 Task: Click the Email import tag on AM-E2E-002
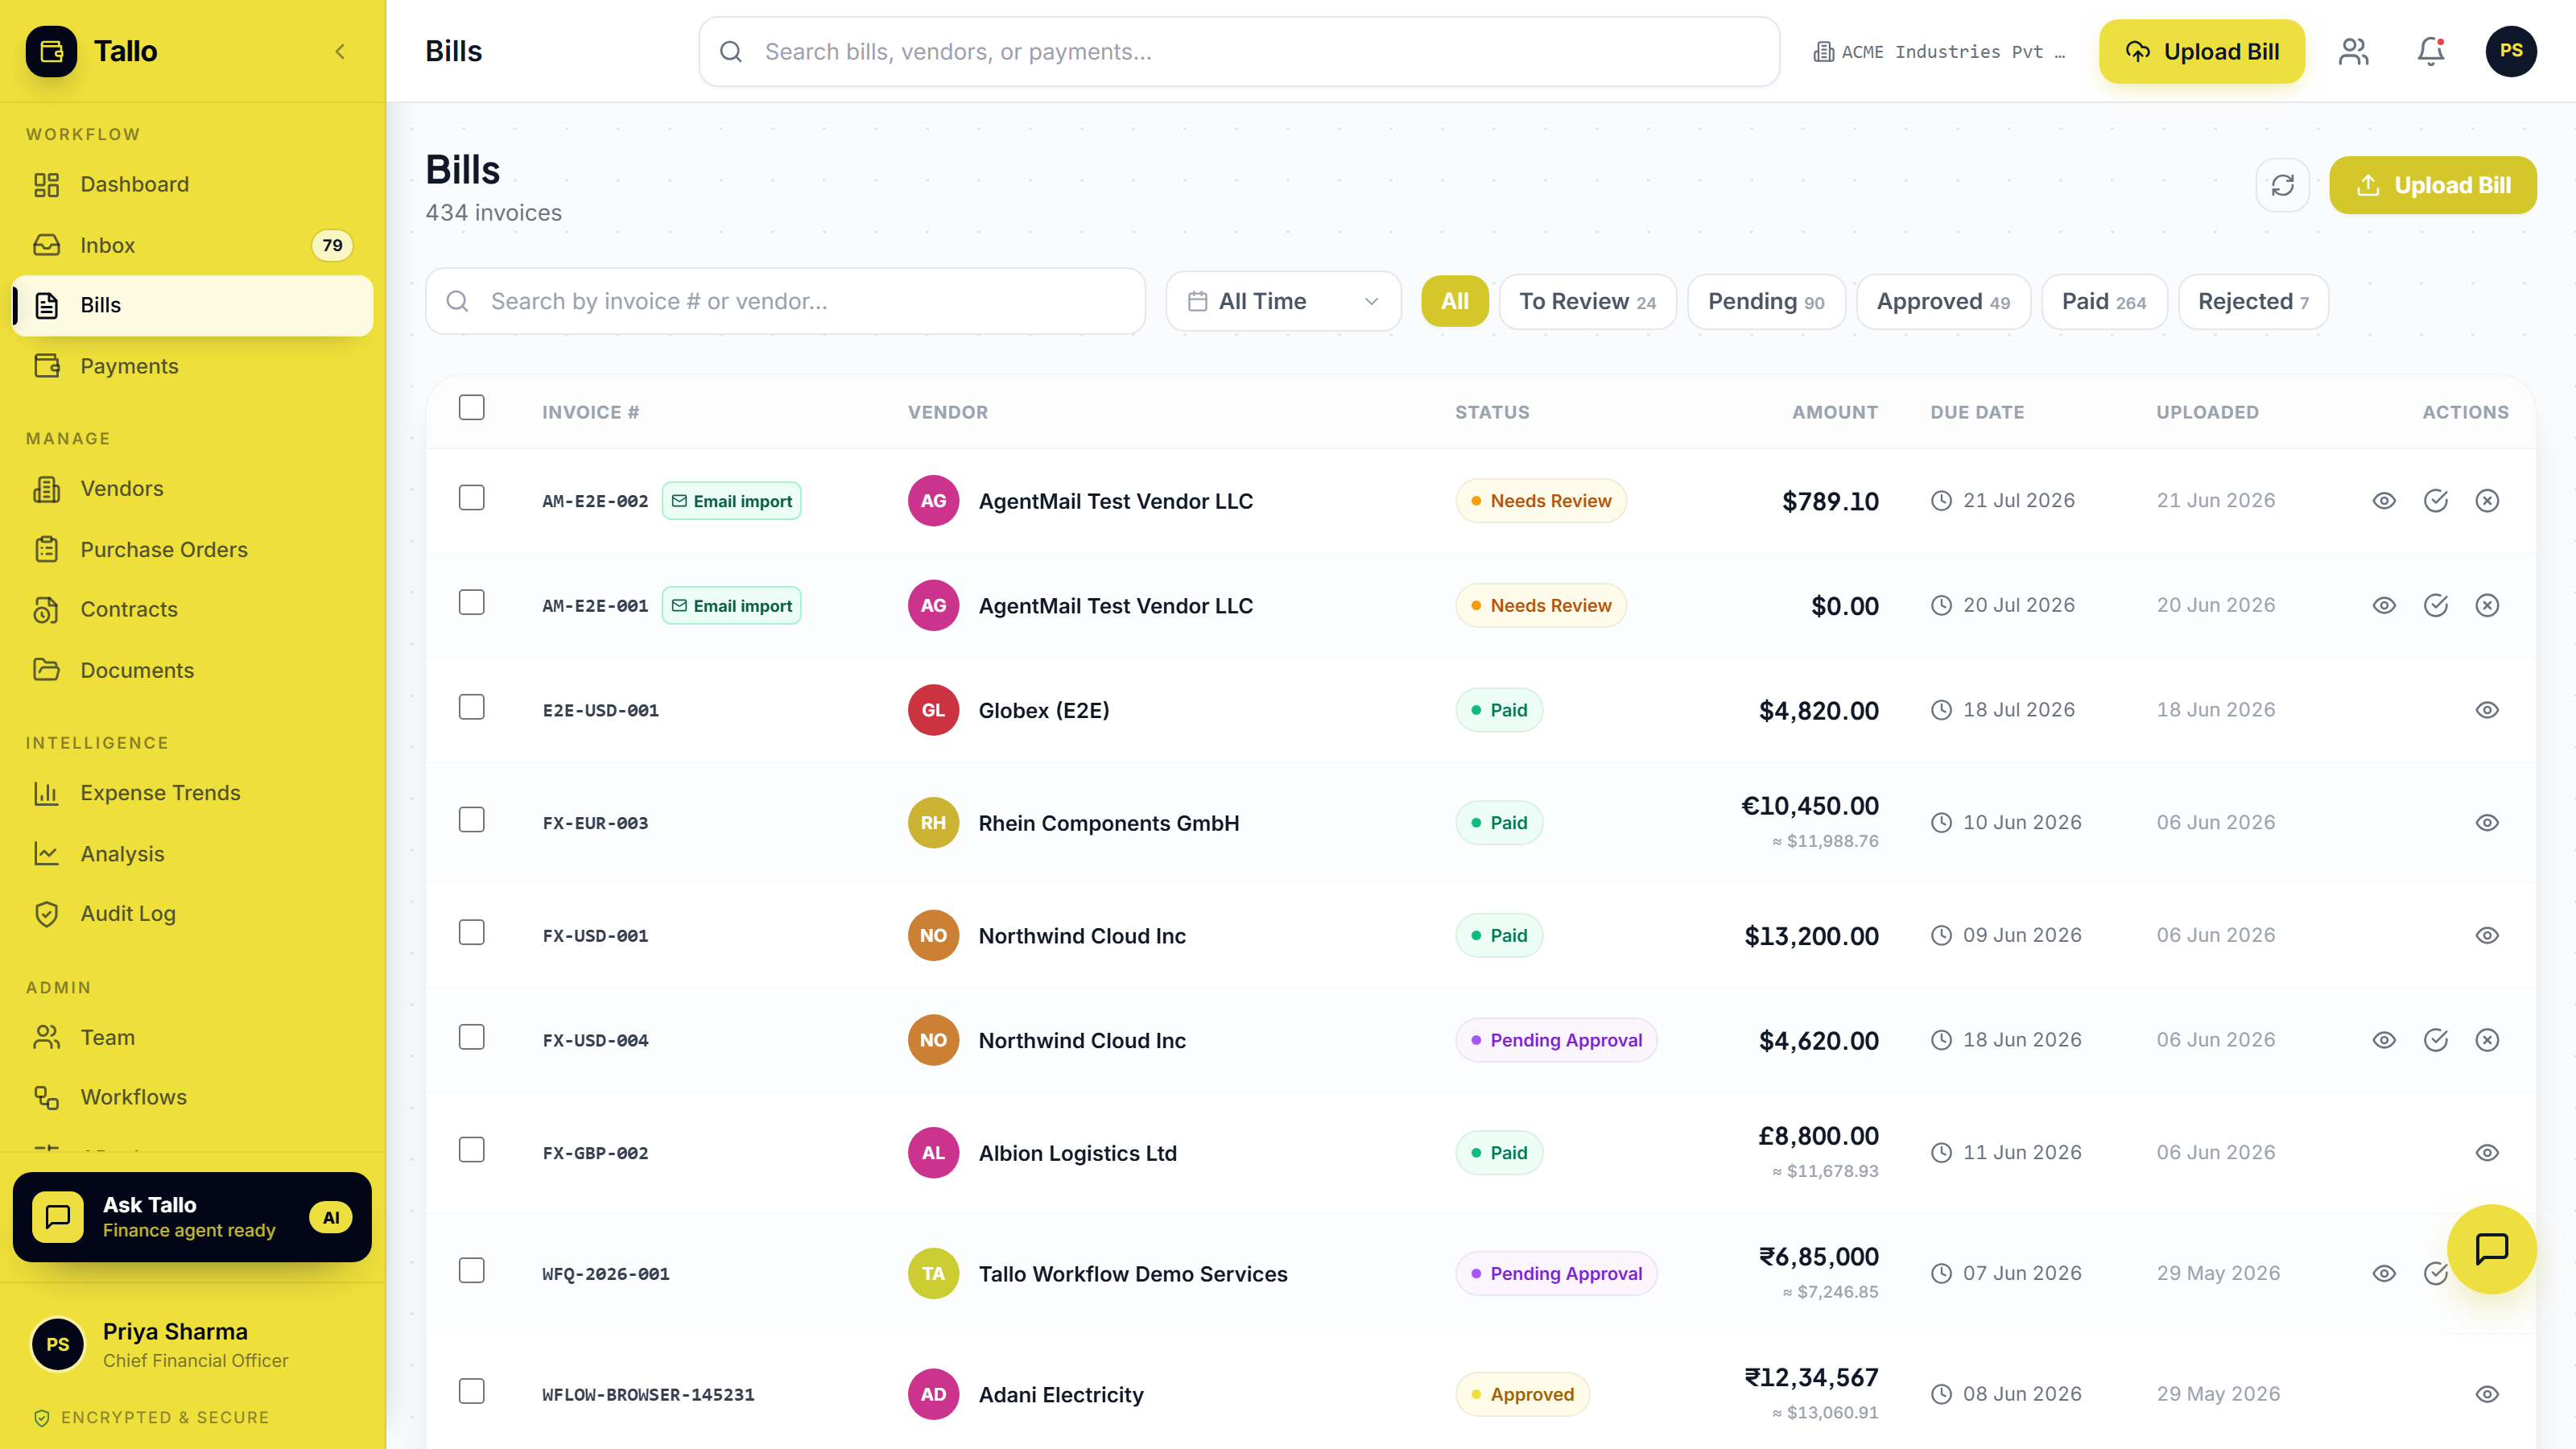(732, 501)
